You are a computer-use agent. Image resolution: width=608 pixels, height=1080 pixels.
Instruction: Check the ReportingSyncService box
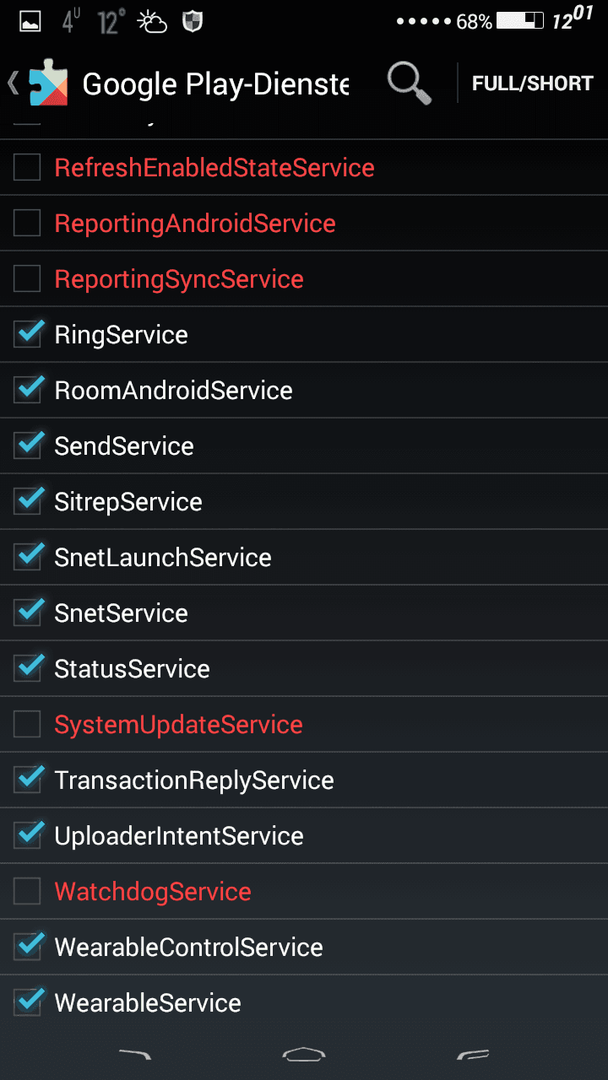pos(27,279)
